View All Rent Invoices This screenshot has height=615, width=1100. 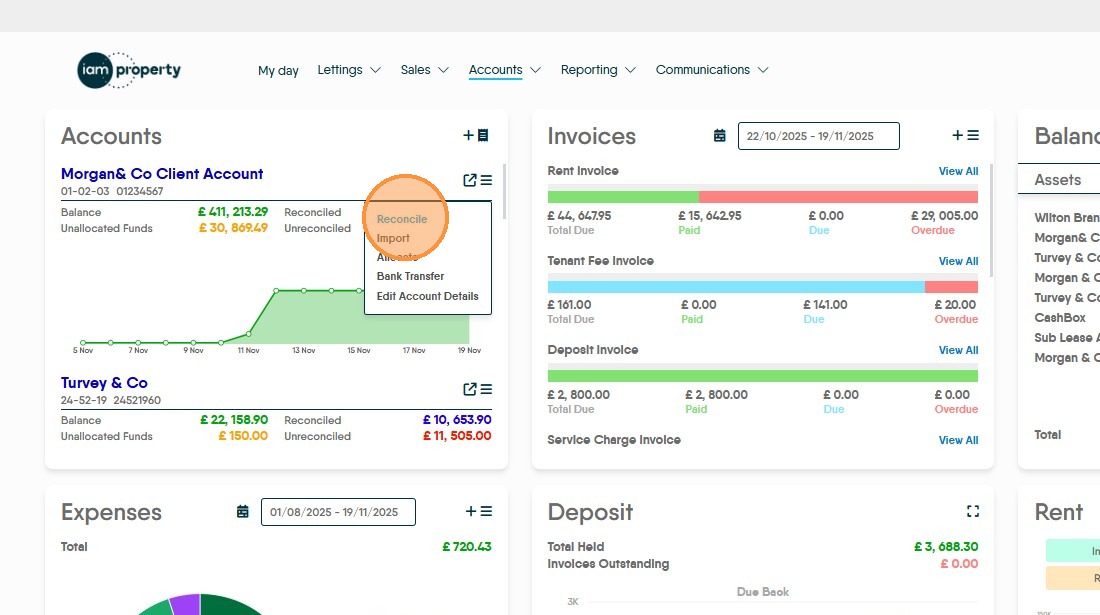coord(958,171)
